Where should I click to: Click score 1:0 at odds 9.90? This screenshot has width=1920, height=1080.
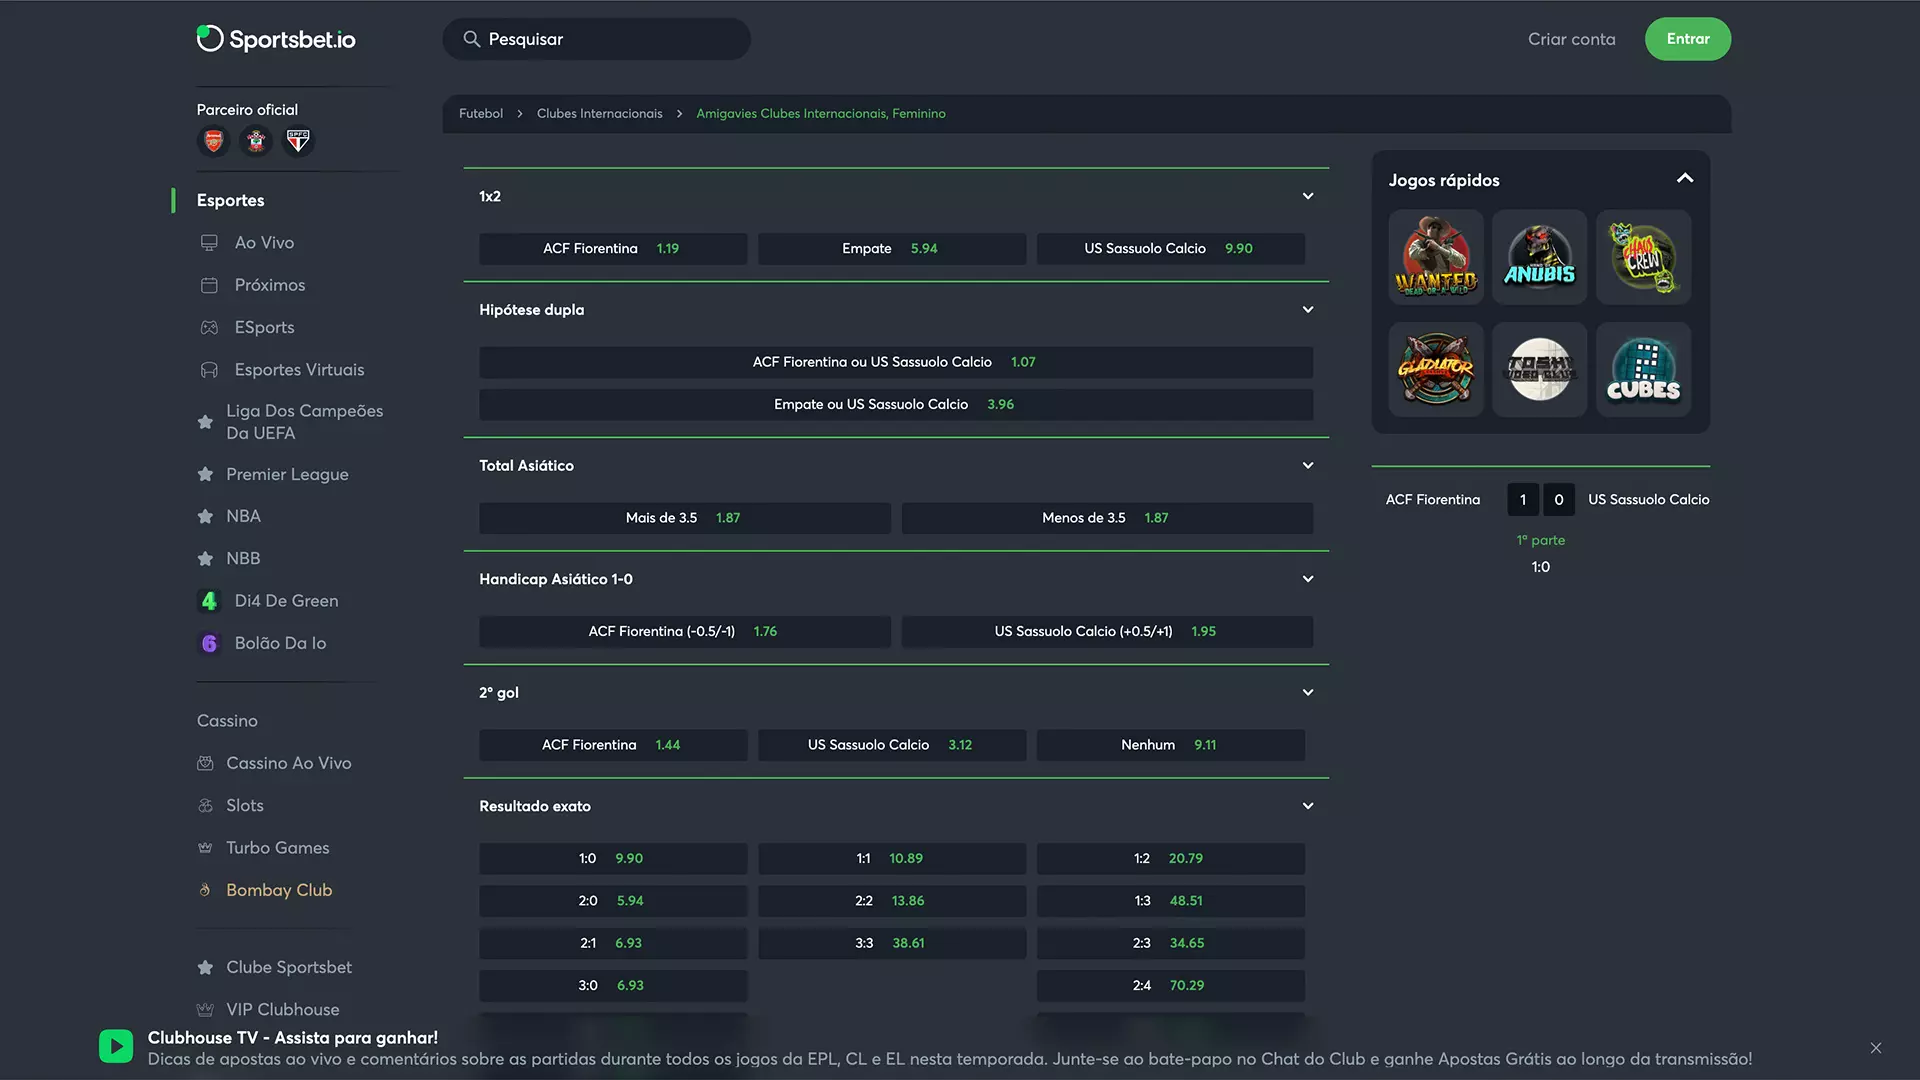click(612, 858)
